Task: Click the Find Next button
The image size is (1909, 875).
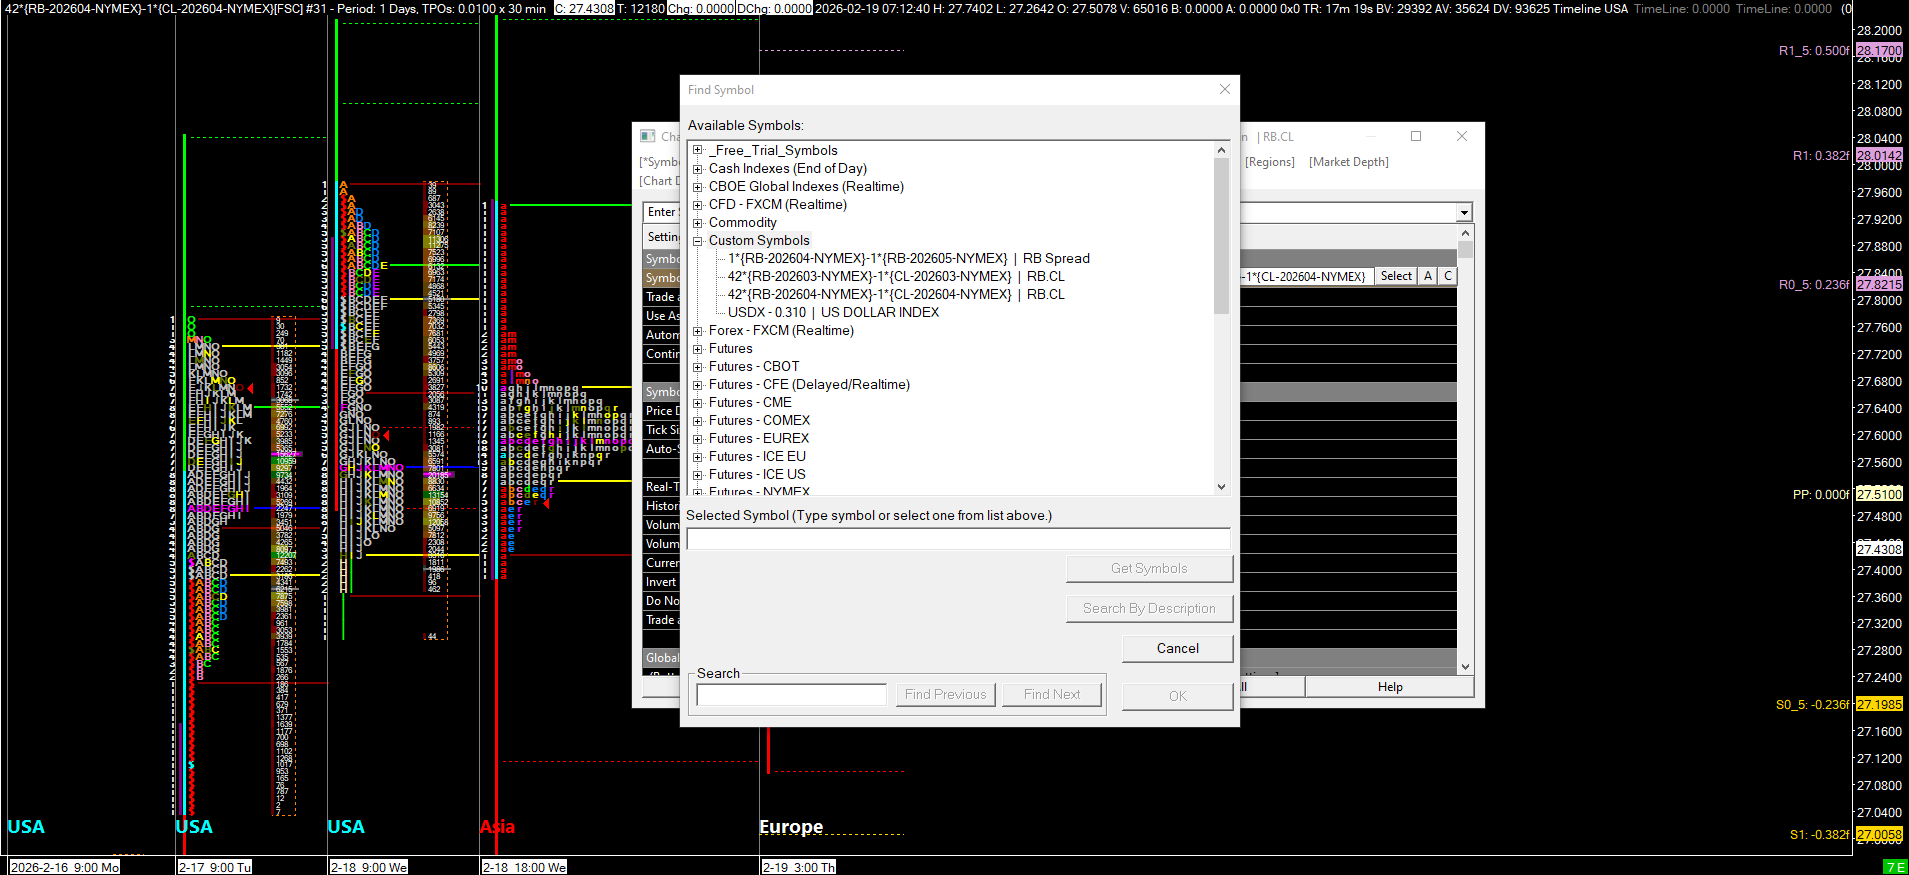Action: [x=1052, y=694]
